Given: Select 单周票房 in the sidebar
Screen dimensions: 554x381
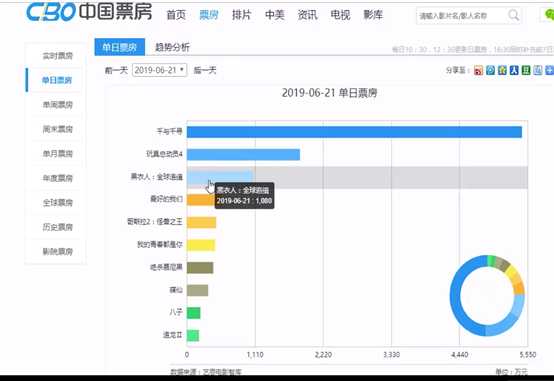Looking at the screenshot, I should point(58,105).
